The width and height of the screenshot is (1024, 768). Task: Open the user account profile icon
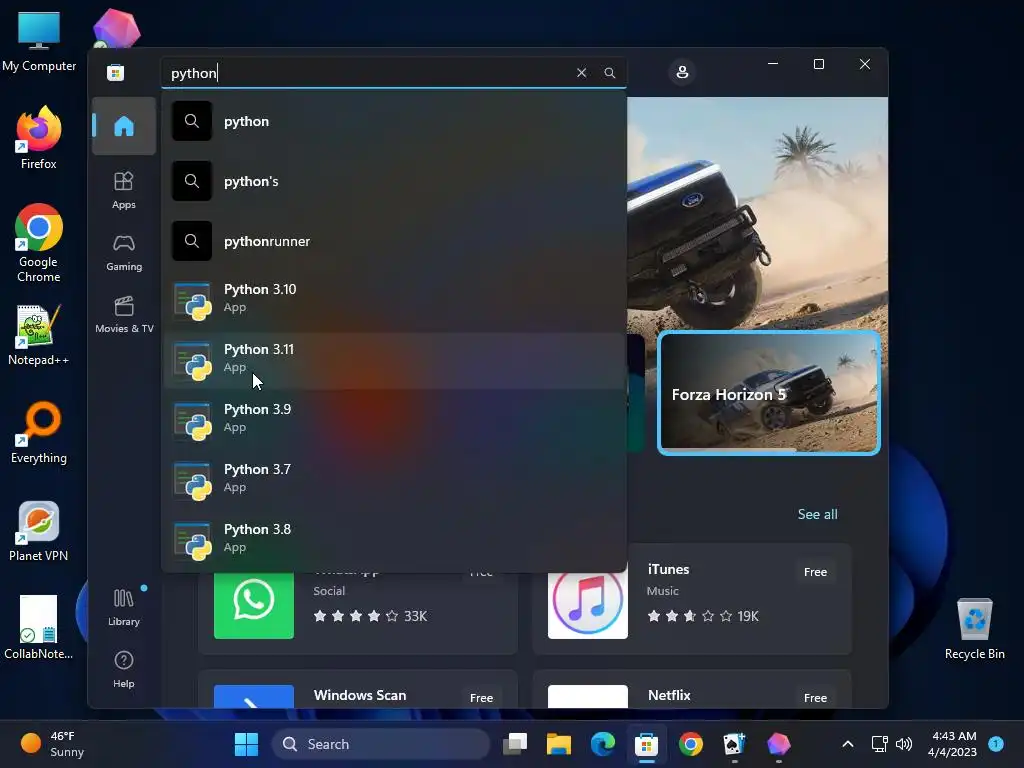tap(682, 72)
